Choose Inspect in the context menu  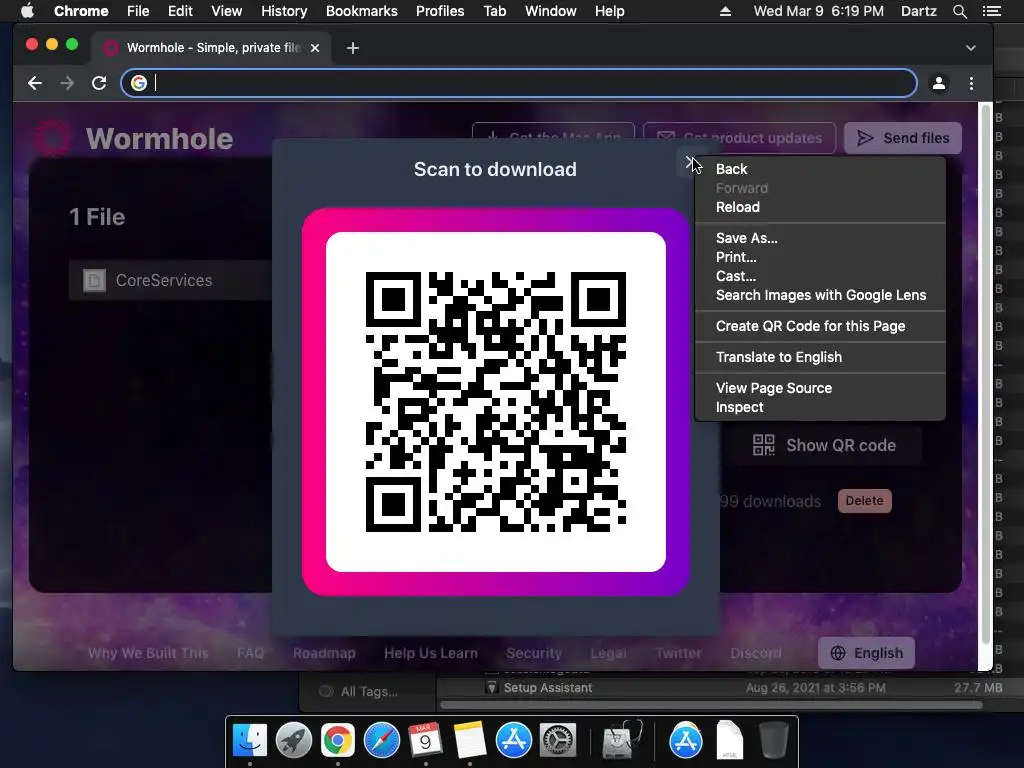(x=739, y=407)
